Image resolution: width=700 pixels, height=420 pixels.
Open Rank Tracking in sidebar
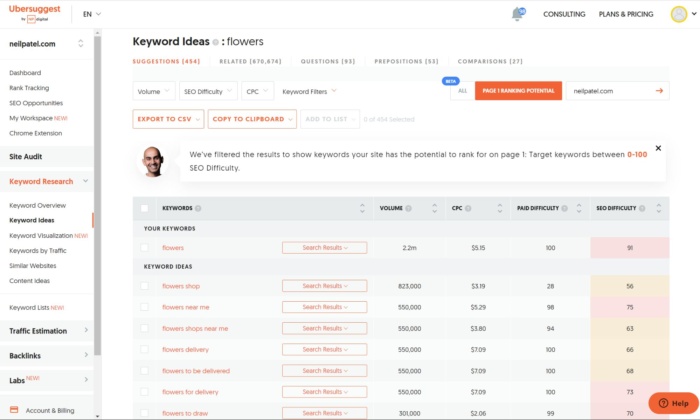[29, 88]
